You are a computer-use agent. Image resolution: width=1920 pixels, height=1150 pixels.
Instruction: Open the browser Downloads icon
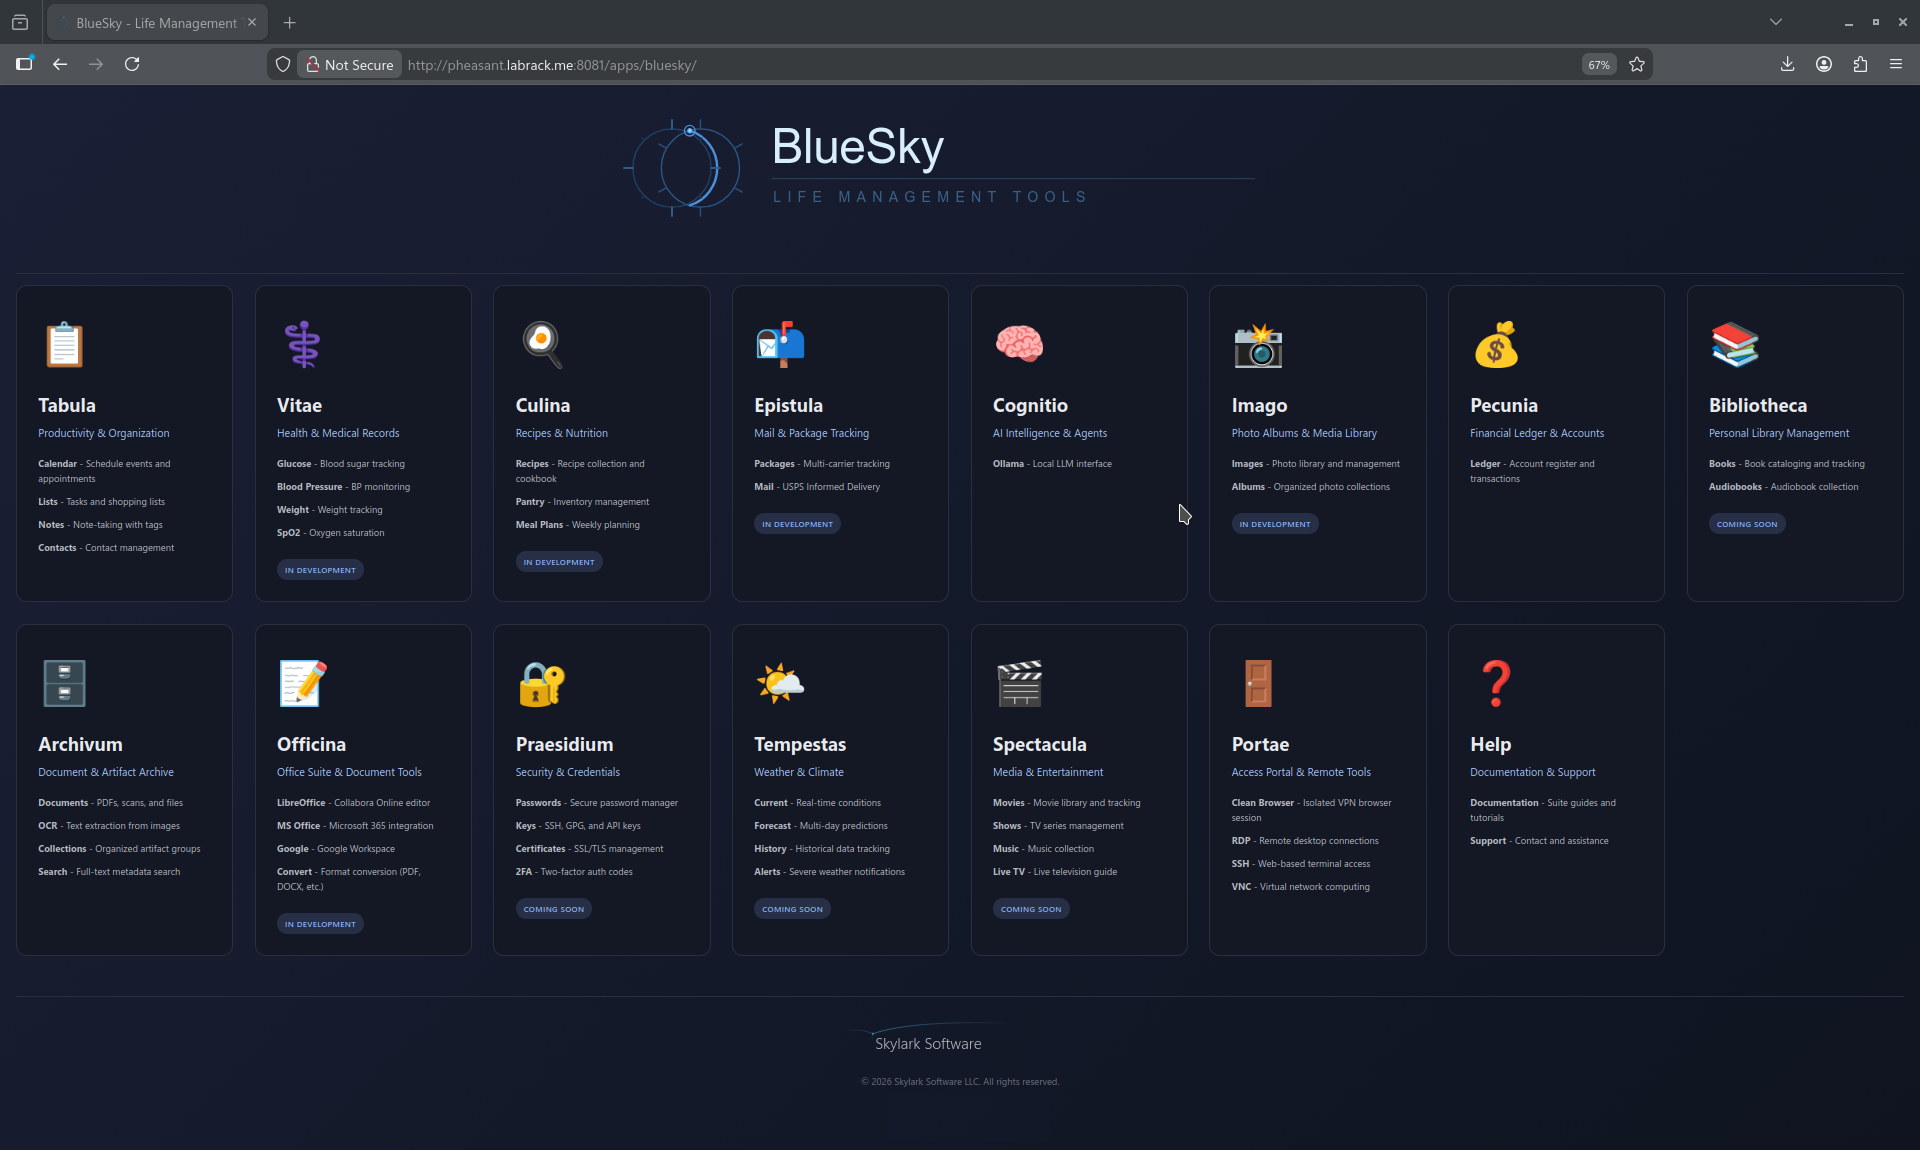click(1787, 64)
